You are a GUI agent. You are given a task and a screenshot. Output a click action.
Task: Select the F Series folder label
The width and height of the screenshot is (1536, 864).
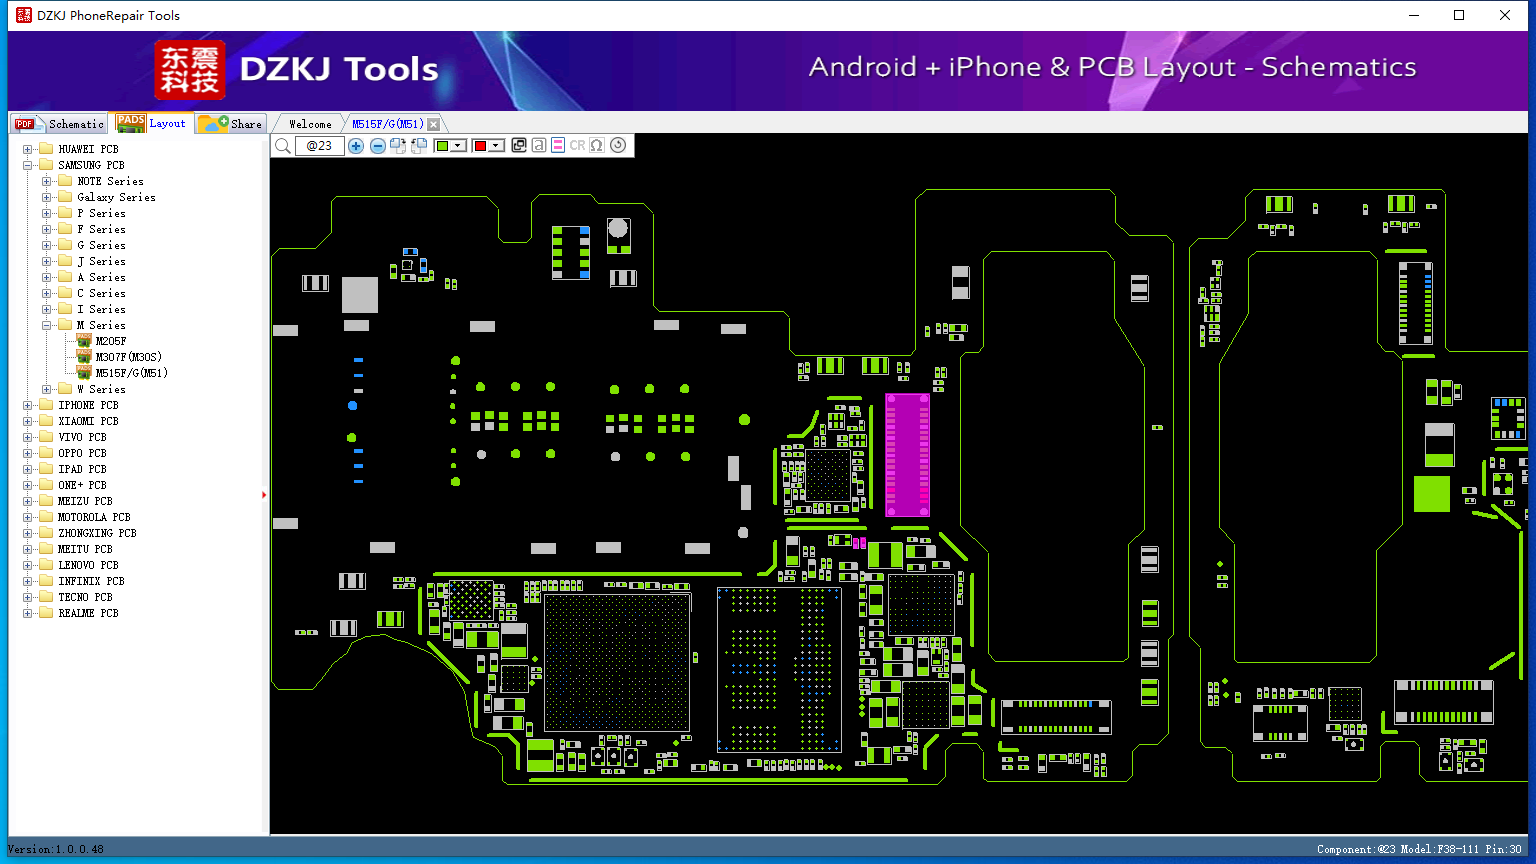point(101,229)
